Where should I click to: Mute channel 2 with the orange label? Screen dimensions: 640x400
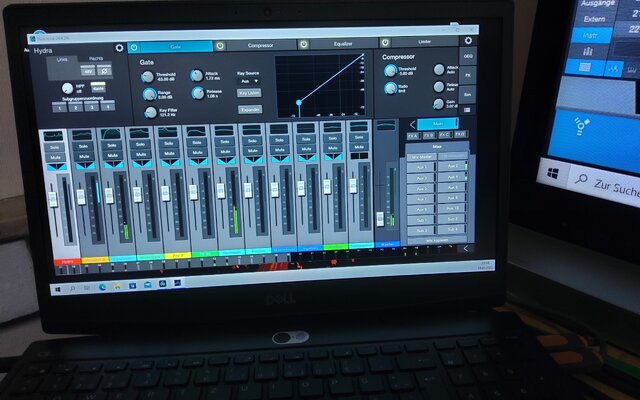[84, 156]
